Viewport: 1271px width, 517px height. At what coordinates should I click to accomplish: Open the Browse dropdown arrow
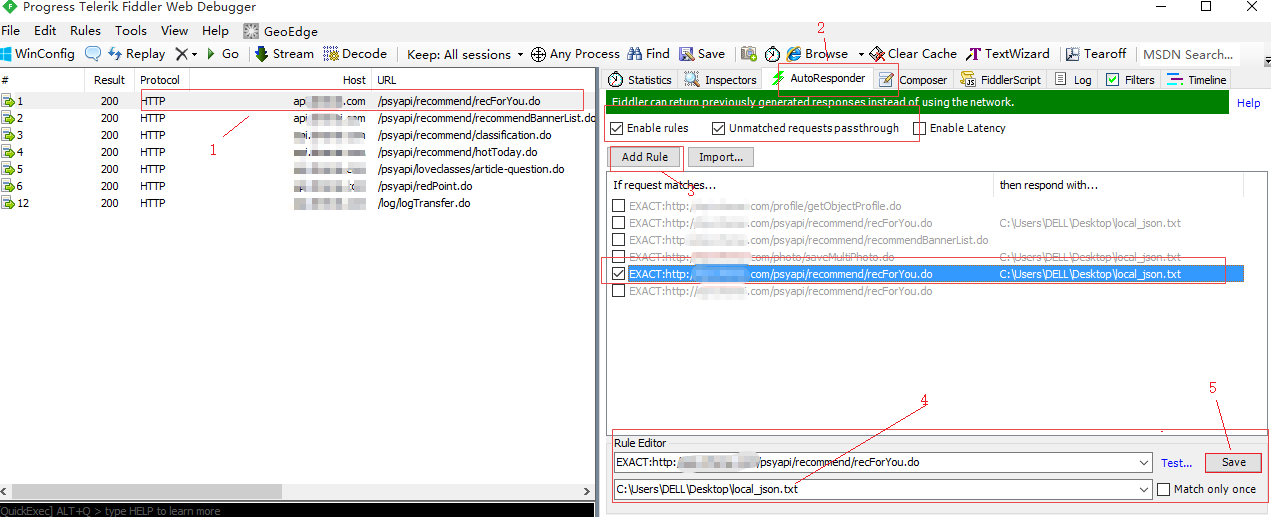861,54
